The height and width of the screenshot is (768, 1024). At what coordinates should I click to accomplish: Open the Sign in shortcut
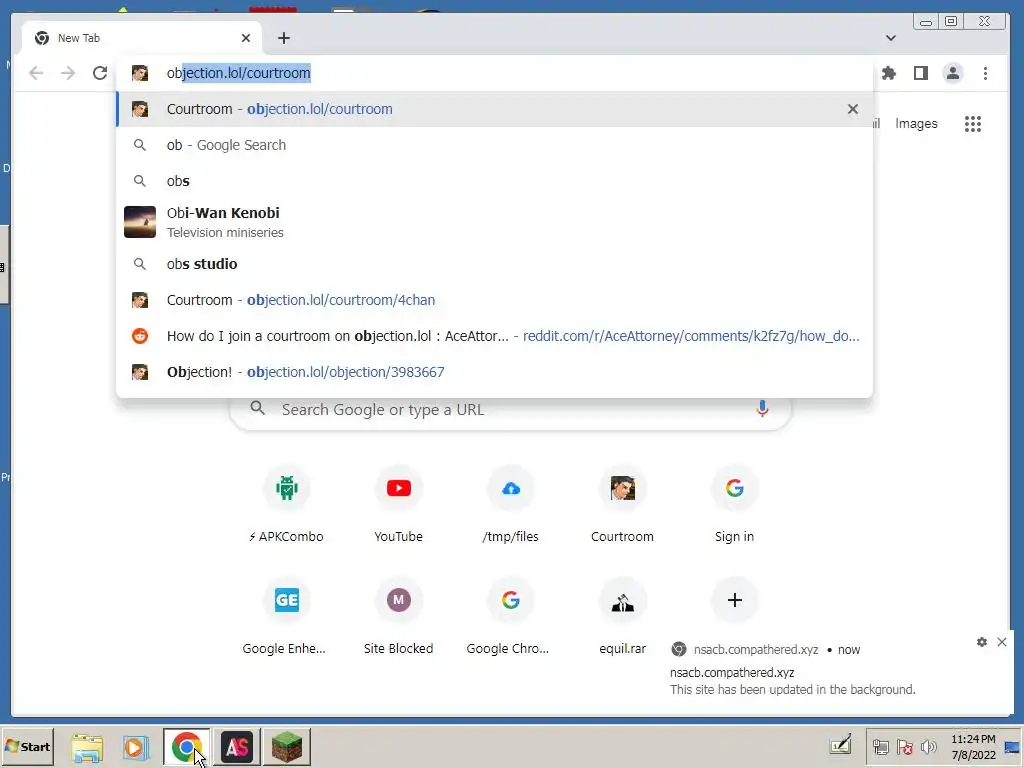(x=734, y=505)
